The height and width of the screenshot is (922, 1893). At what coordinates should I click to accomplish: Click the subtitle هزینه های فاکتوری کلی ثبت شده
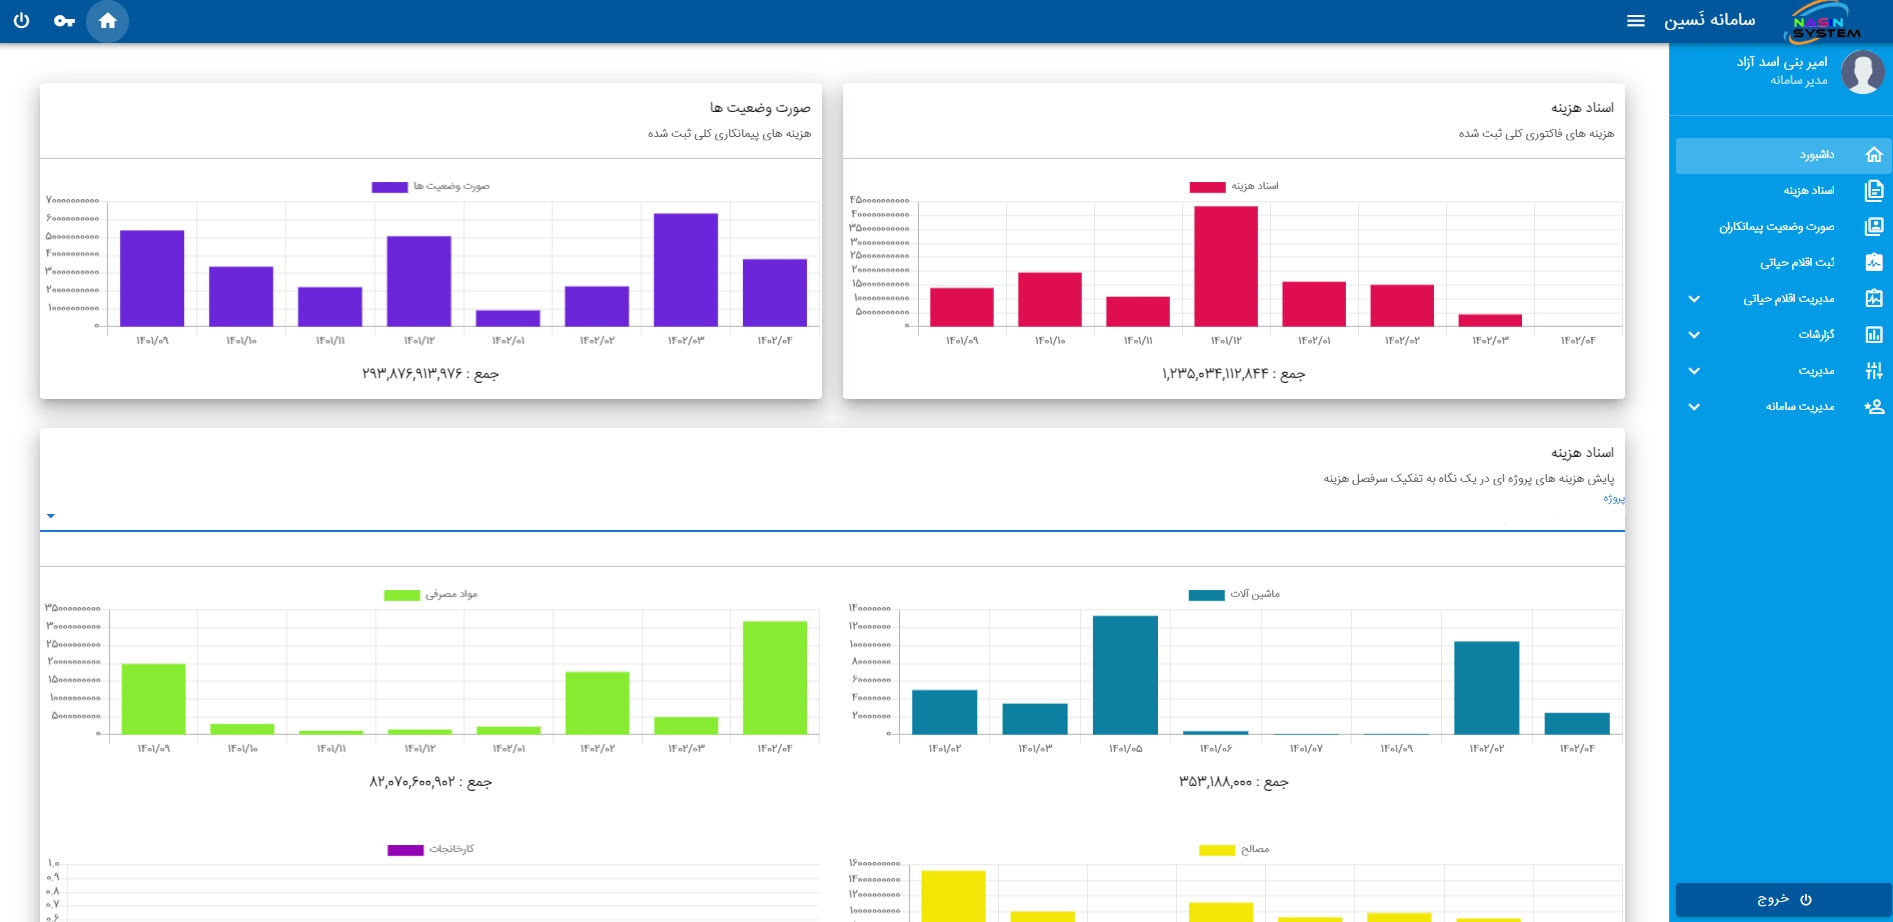(1536, 134)
